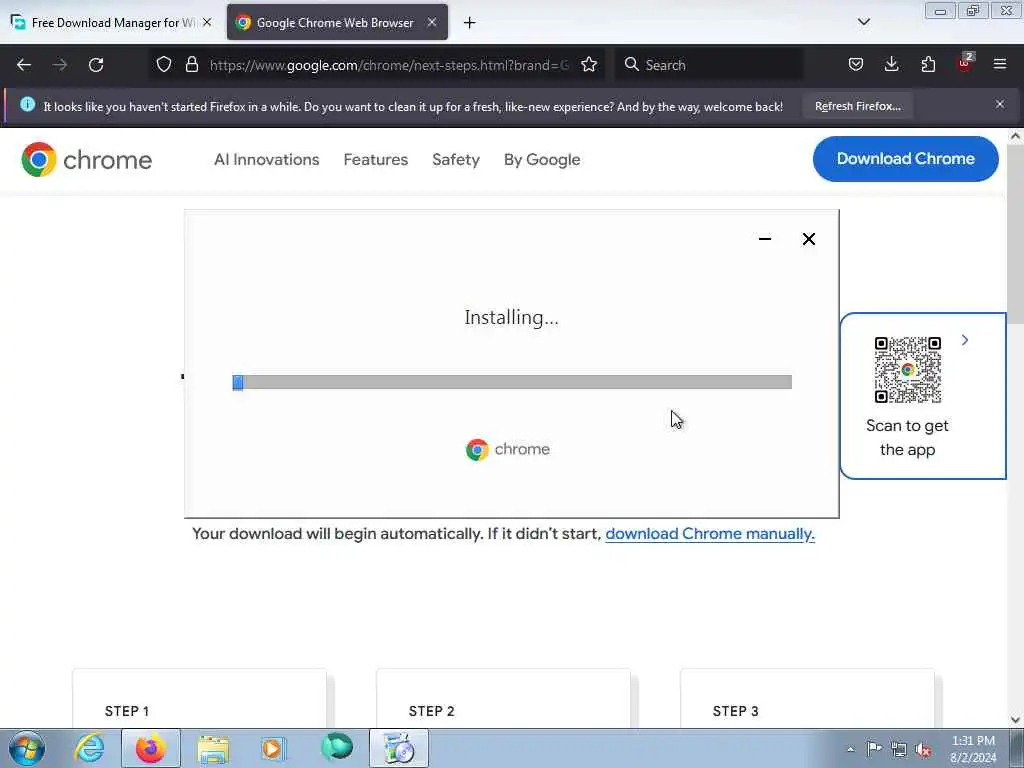Viewport: 1024px width, 768px height.
Task: Show site security via the padlock icon
Action: [x=191, y=64]
